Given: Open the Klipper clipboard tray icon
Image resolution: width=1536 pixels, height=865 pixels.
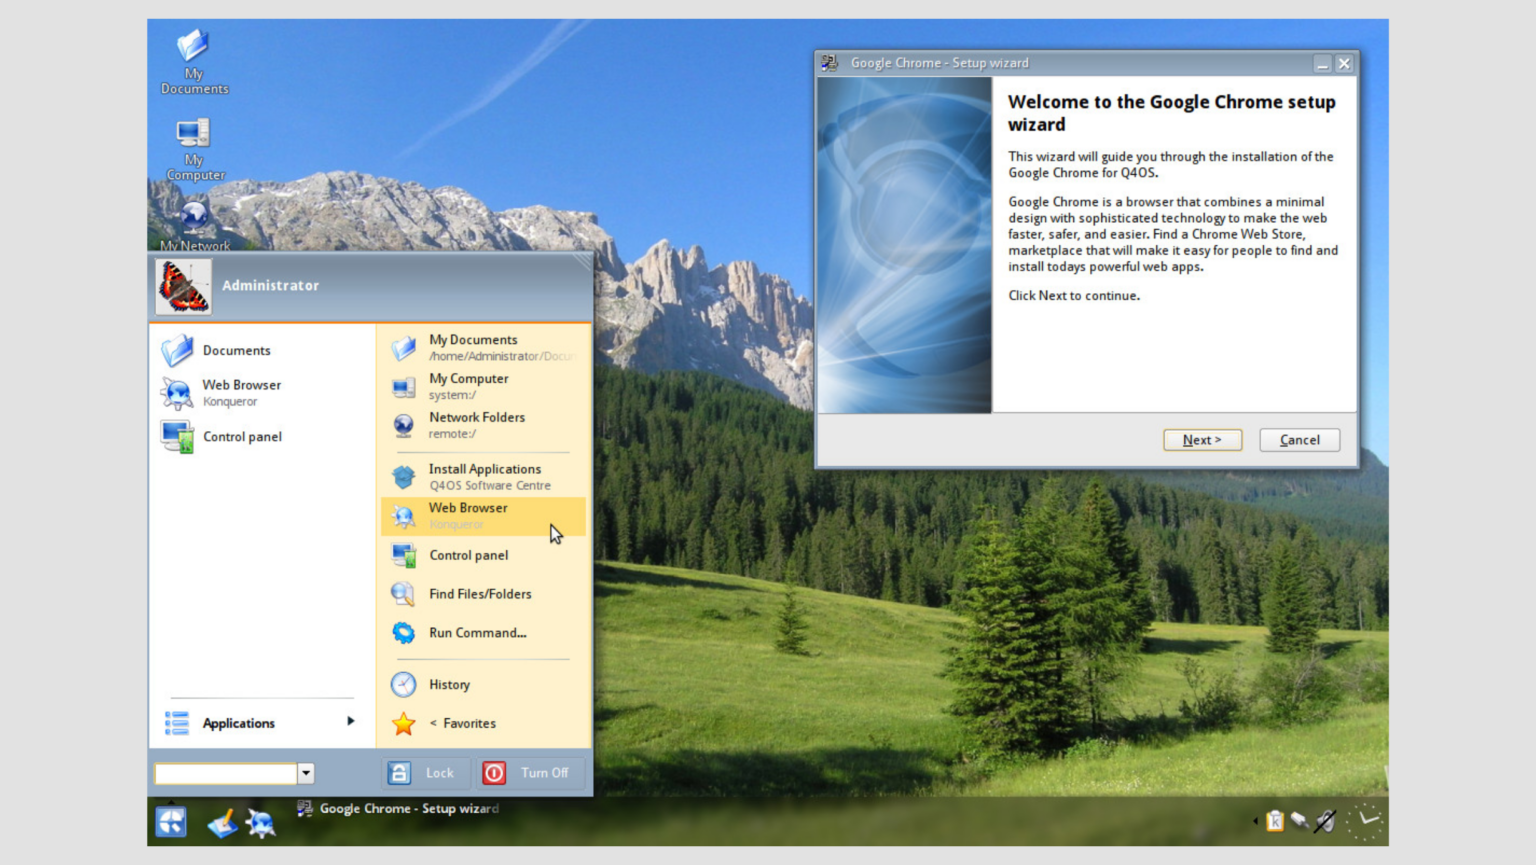Looking at the screenshot, I should [1276, 822].
